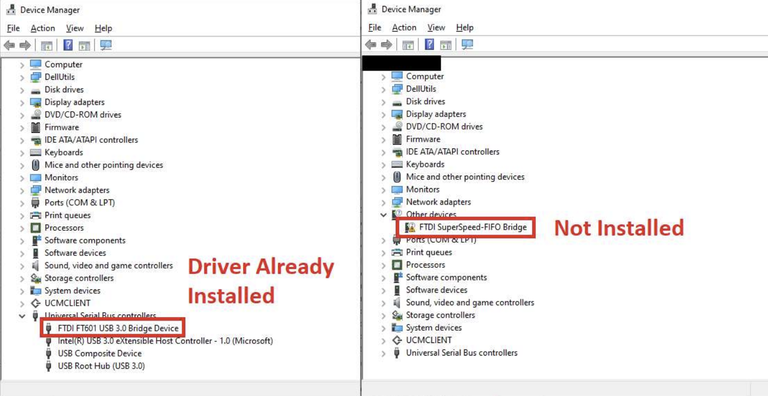Select Firmware icon in right window

(x=397, y=139)
